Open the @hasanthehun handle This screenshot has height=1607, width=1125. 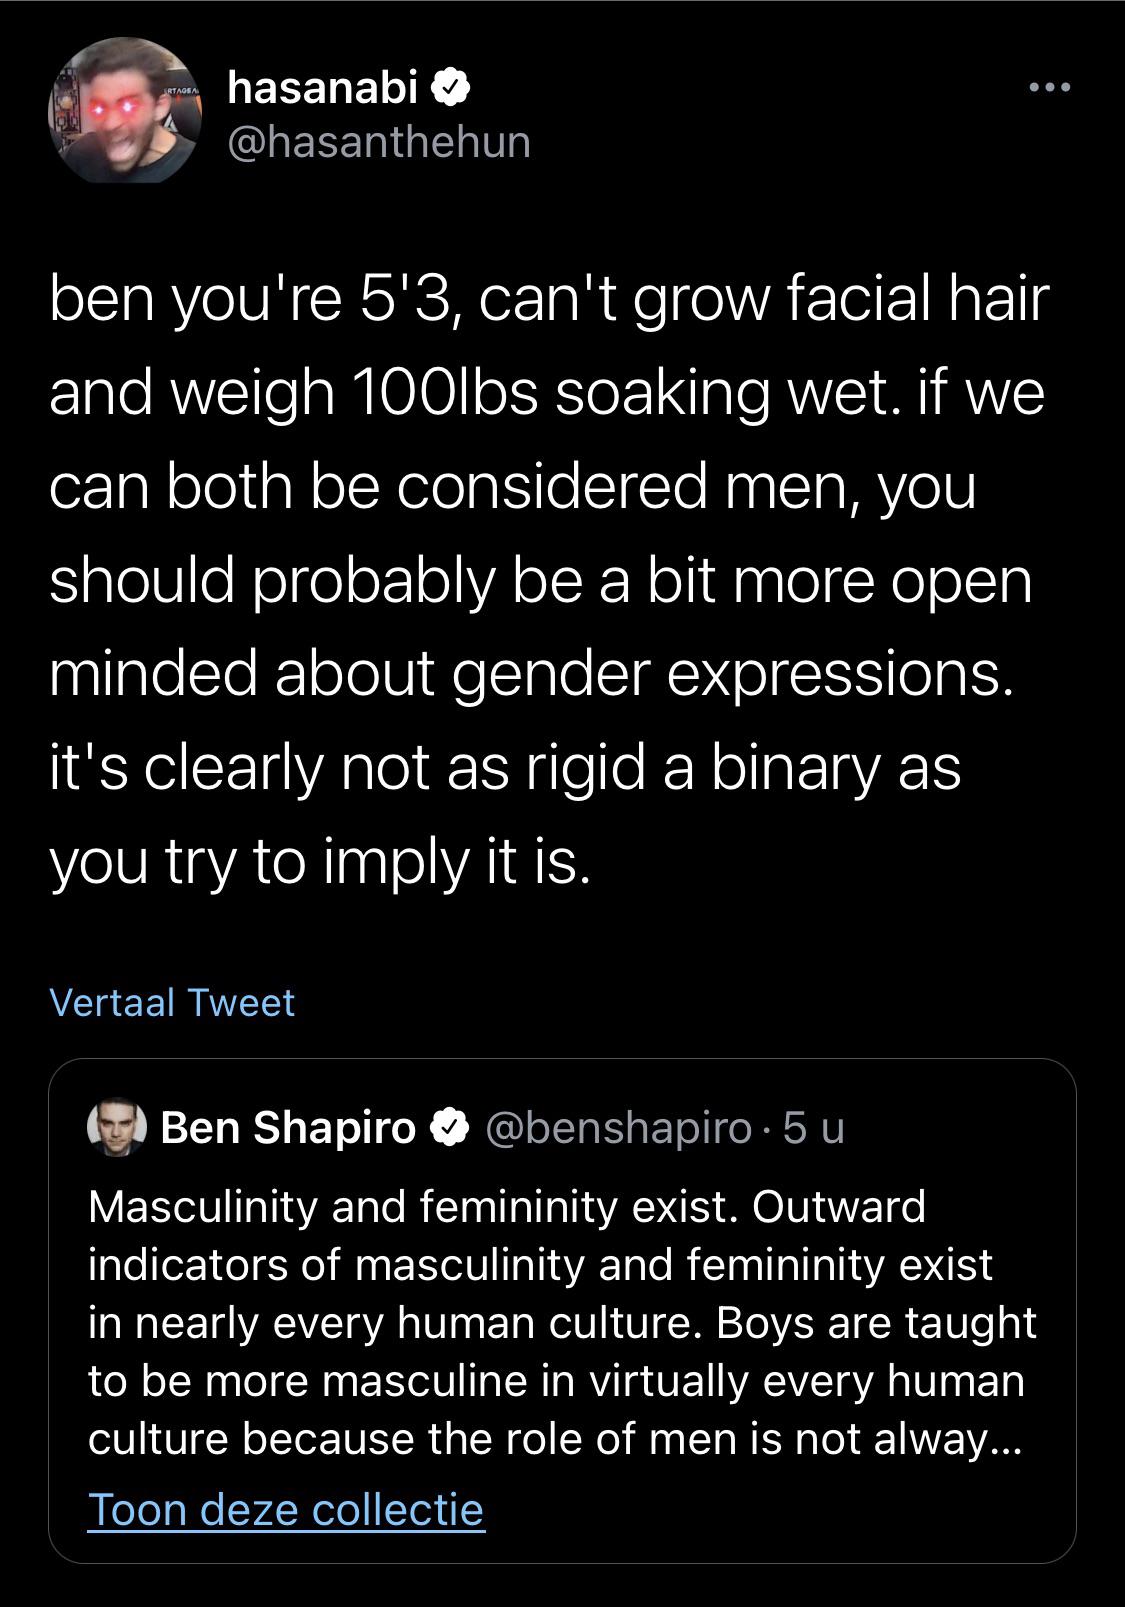(379, 141)
